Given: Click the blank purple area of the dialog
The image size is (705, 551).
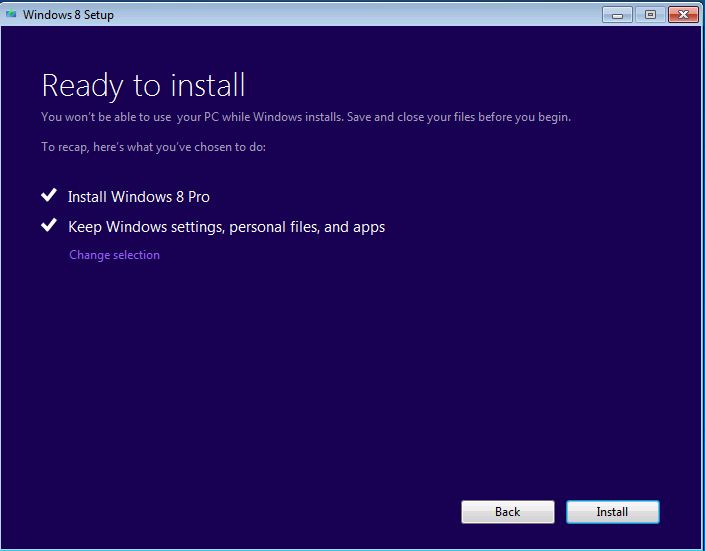Looking at the screenshot, I should click(350, 380).
